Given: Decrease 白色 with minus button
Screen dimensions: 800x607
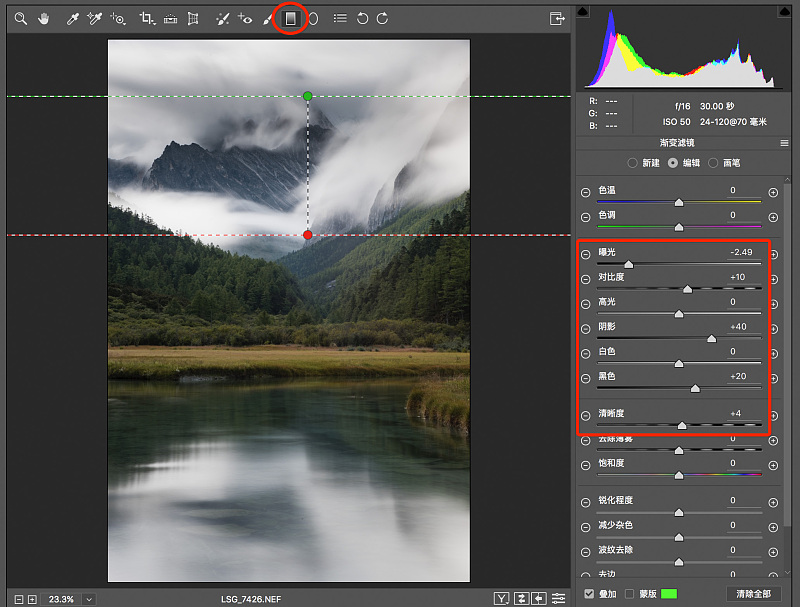Looking at the screenshot, I should [x=586, y=354].
